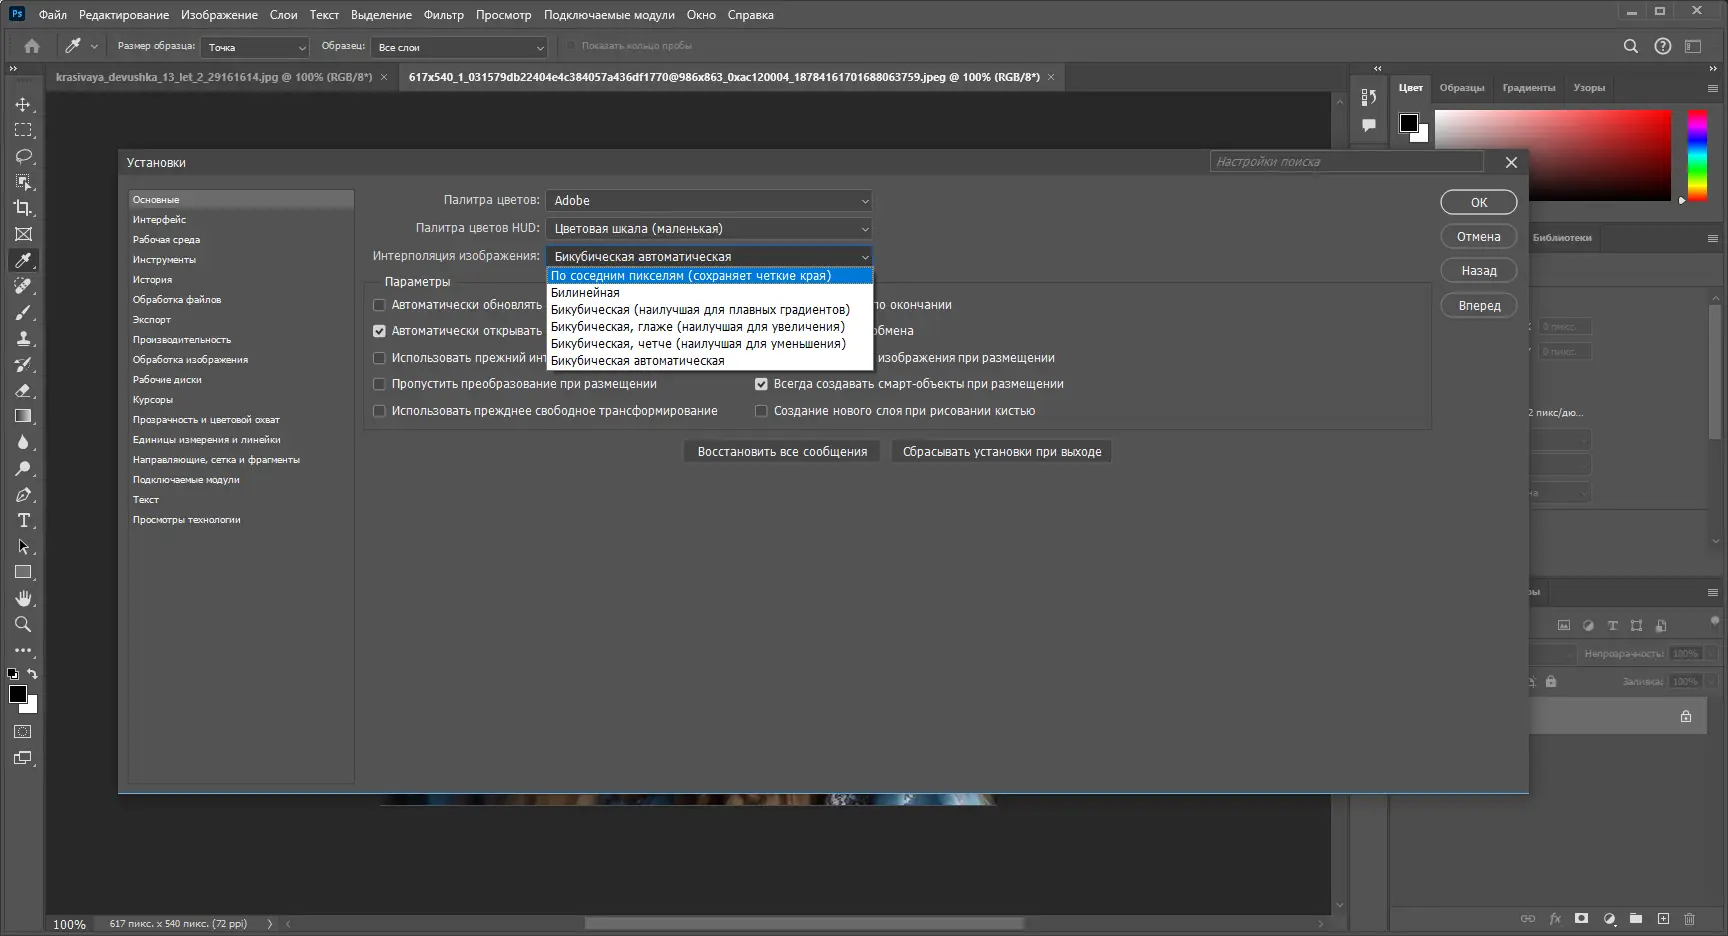Select the History Brush tool
Screen dimensions: 1728x936
(x=23, y=364)
